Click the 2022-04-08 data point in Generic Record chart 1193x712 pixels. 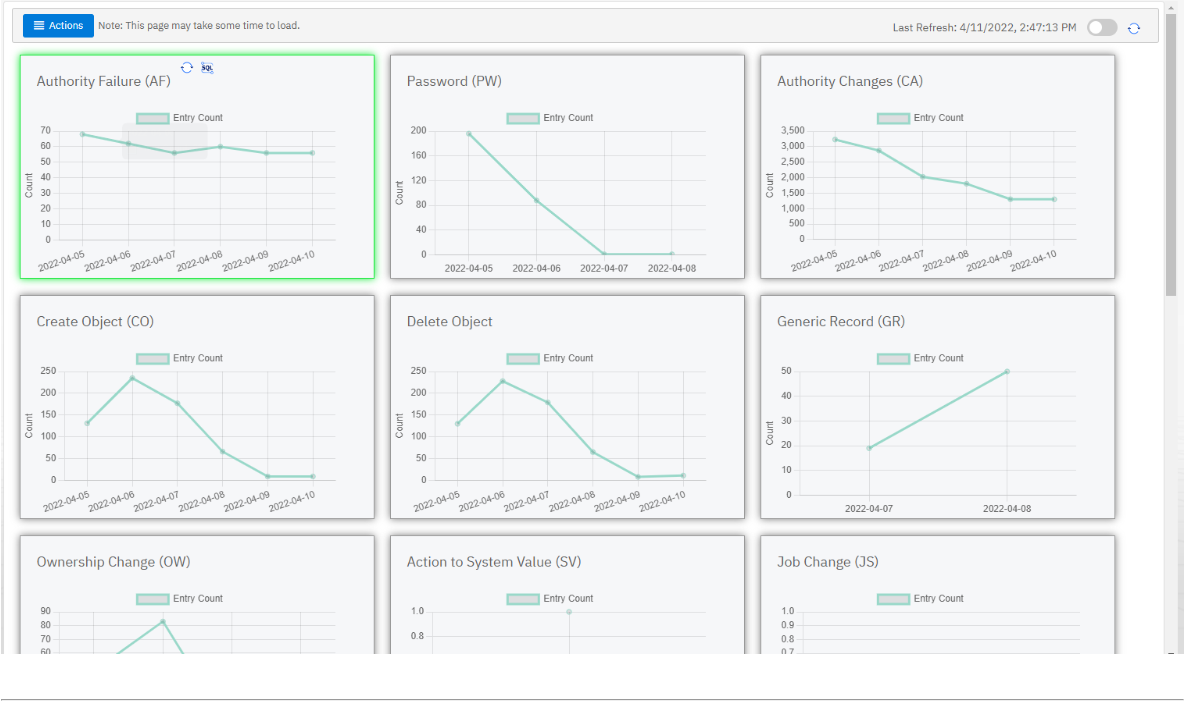[x=1007, y=372]
